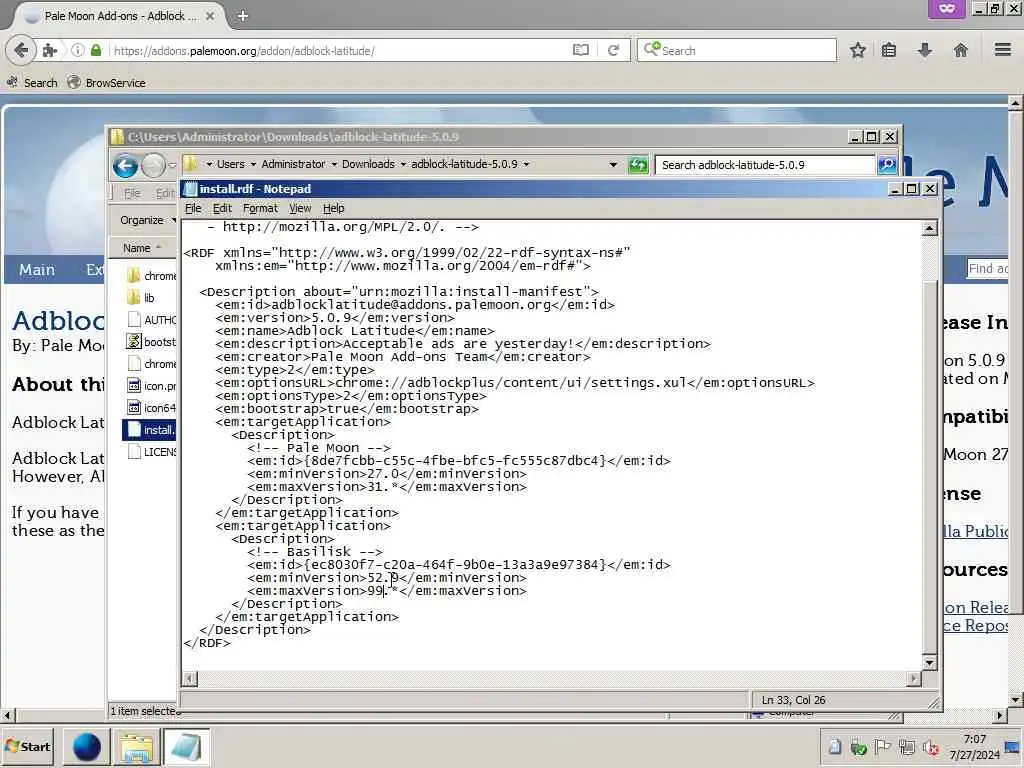Image resolution: width=1024 pixels, height=768 pixels.
Task: Open Notepad Format menu
Action: [260, 208]
